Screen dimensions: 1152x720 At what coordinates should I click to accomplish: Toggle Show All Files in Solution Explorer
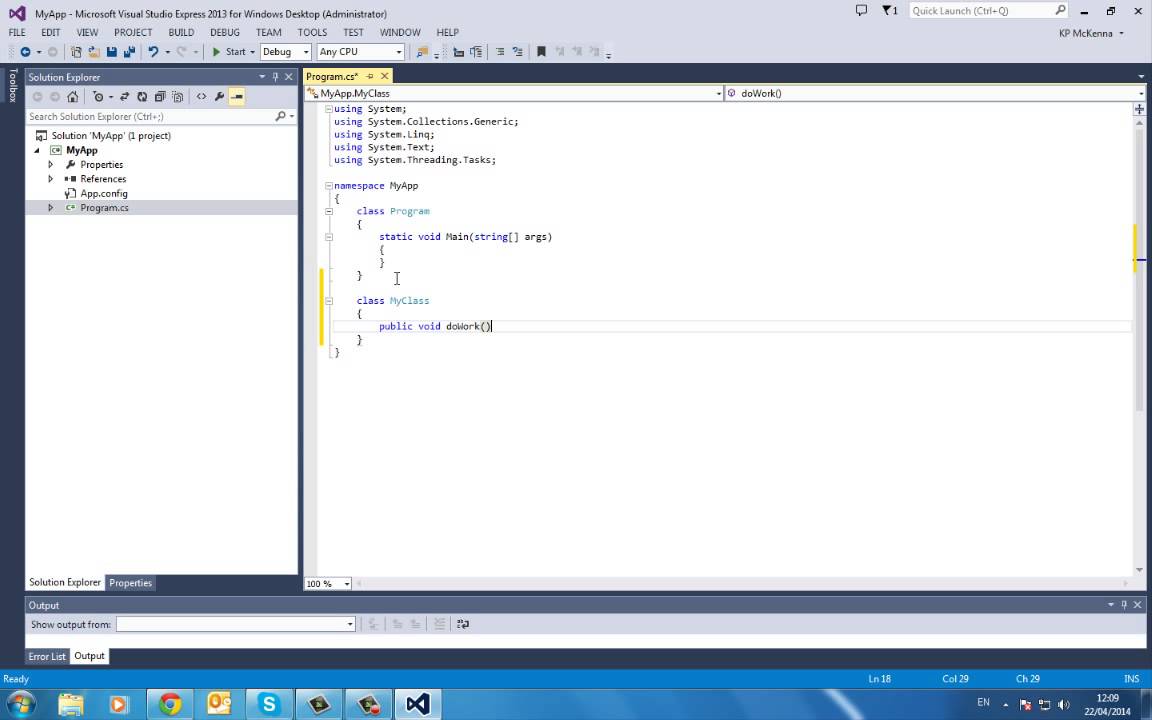point(177,96)
